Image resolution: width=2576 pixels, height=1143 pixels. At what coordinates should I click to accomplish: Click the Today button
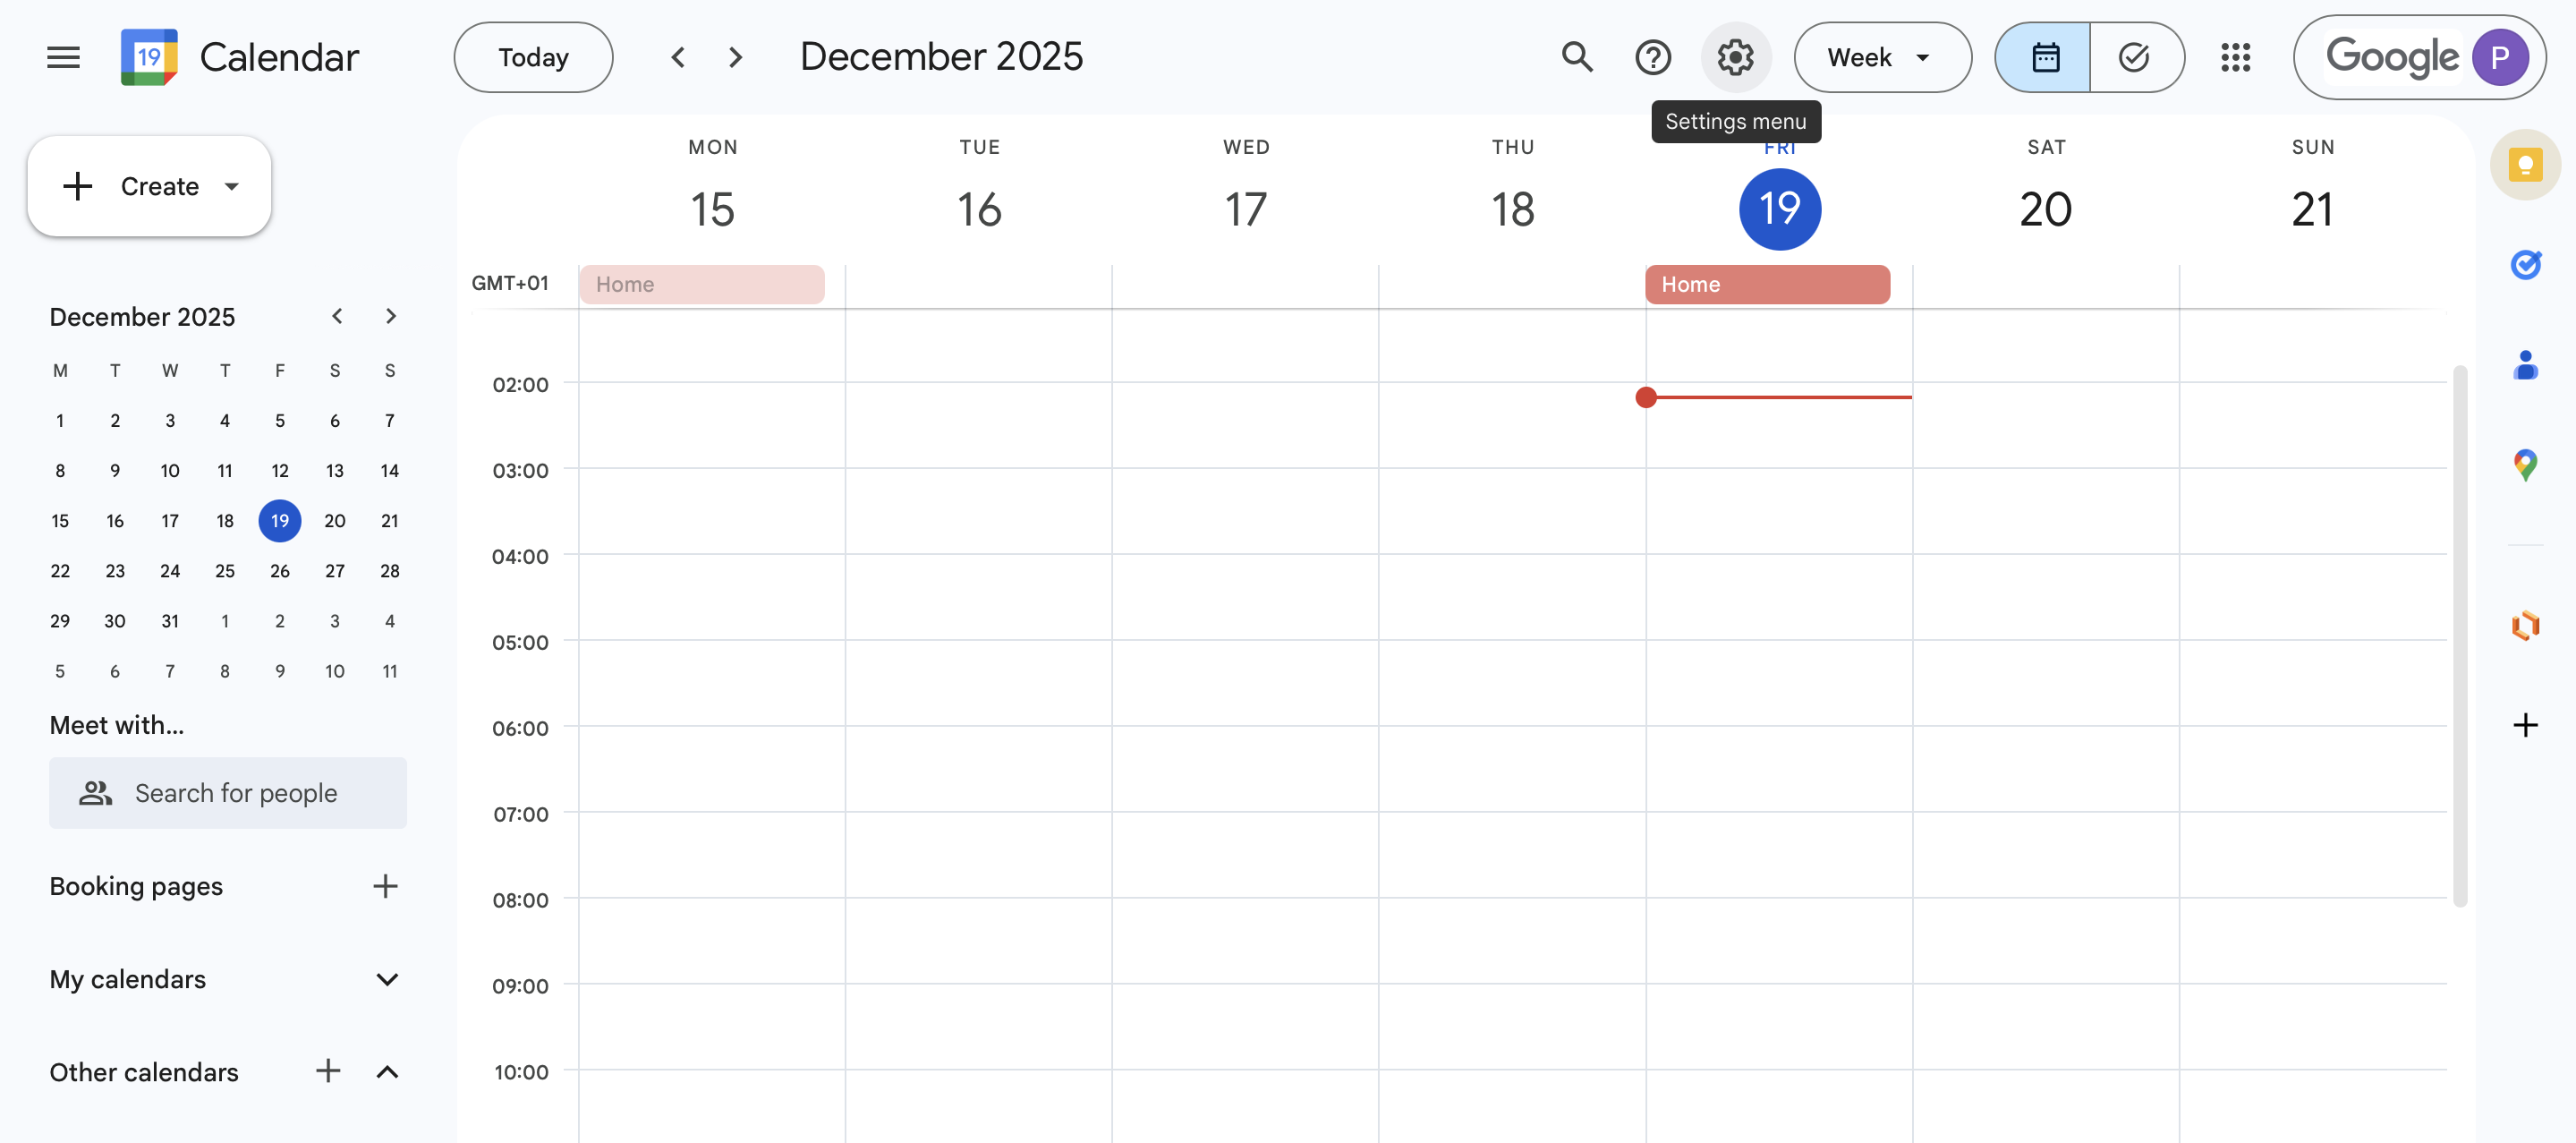click(x=532, y=57)
